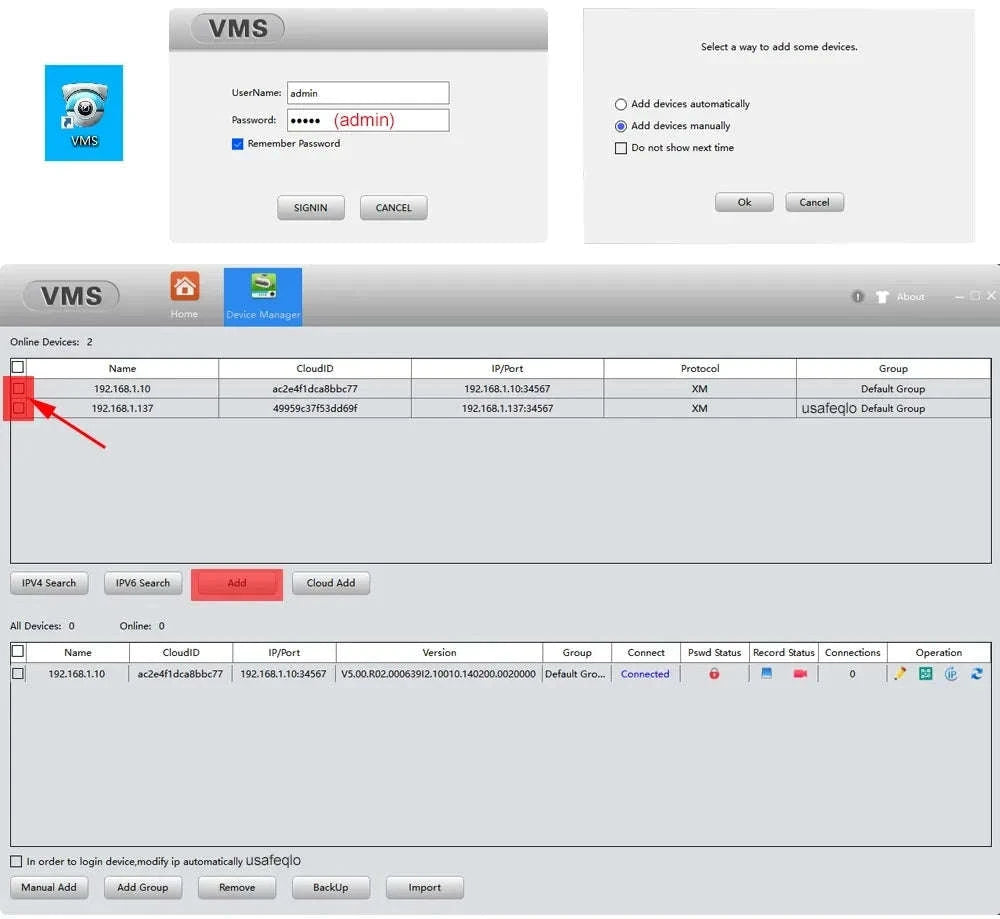The width and height of the screenshot is (1000, 919).
Task: Open the About link
Action: [911, 297]
